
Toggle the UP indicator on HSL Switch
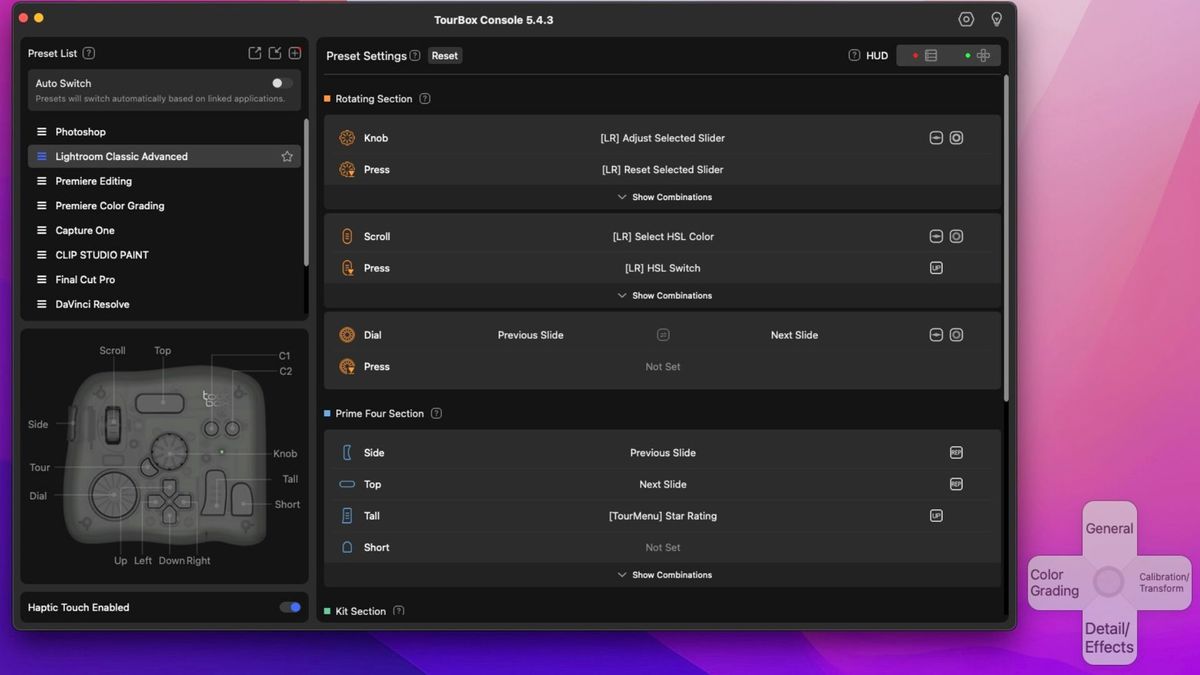click(936, 267)
